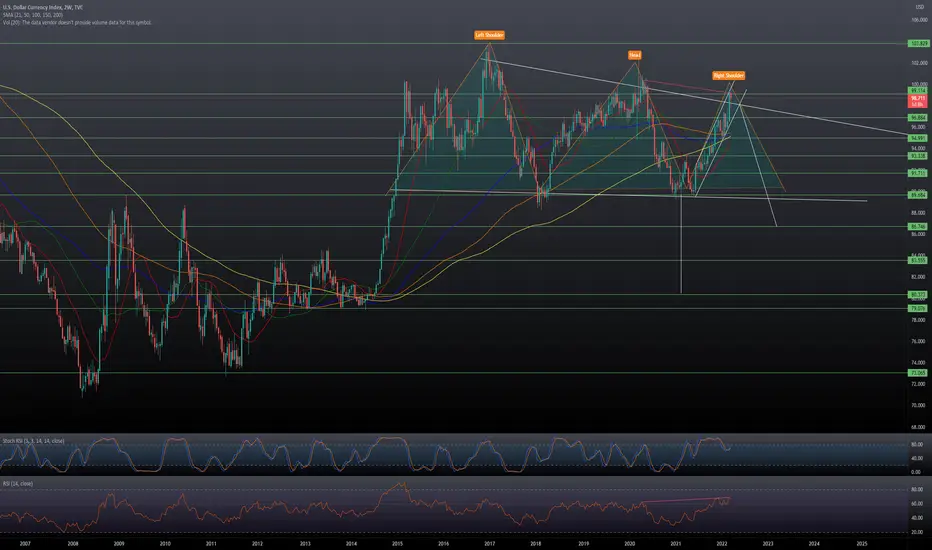Click the 2014 label on time axis

[351, 543]
